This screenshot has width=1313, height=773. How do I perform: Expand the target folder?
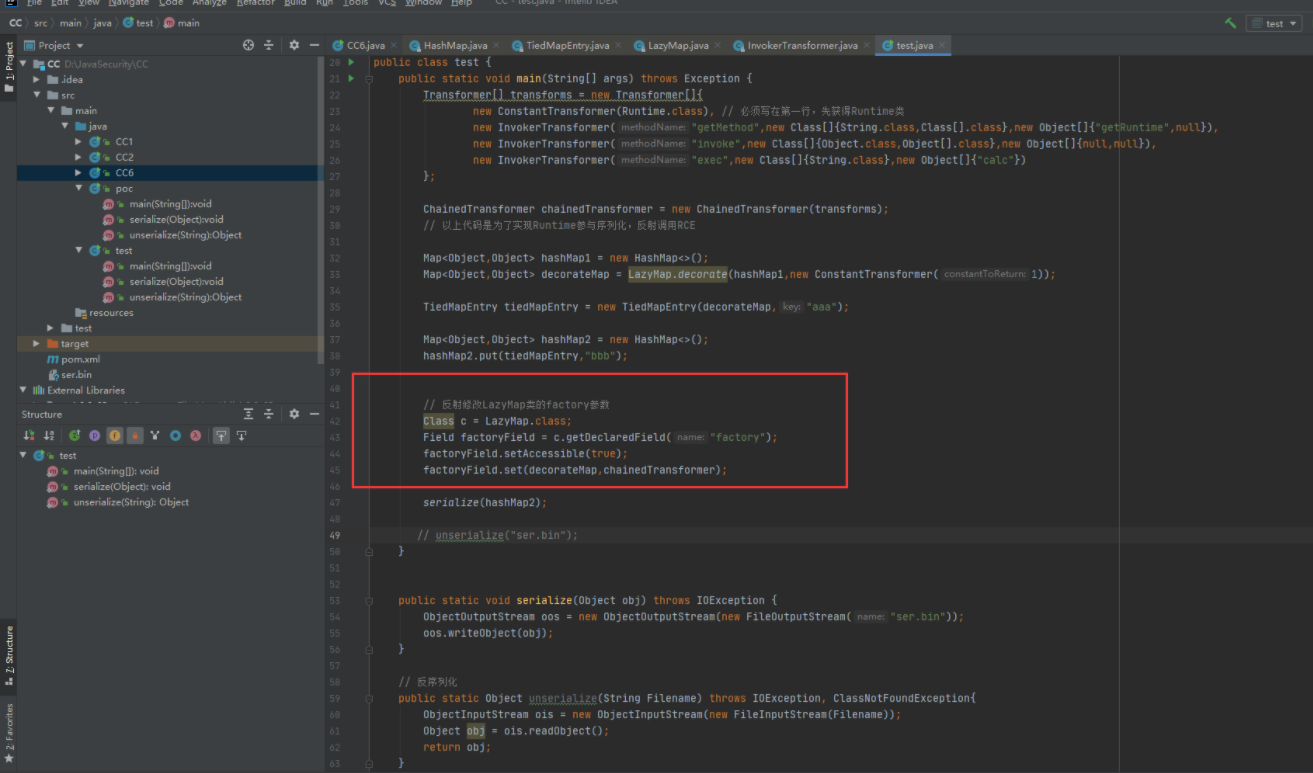point(37,343)
